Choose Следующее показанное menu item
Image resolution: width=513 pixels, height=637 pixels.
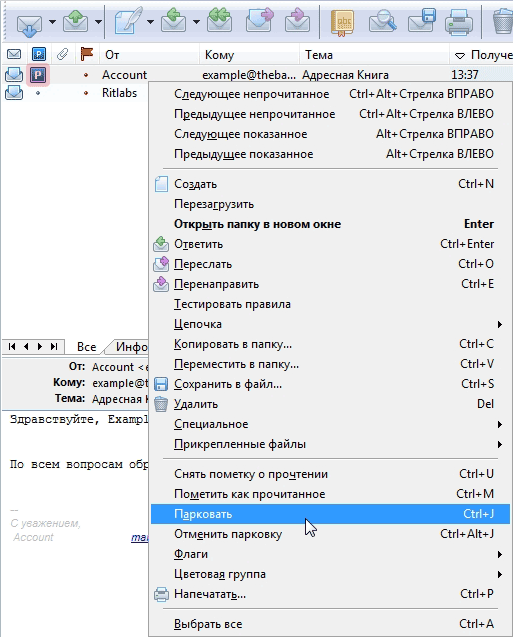(x=329, y=134)
